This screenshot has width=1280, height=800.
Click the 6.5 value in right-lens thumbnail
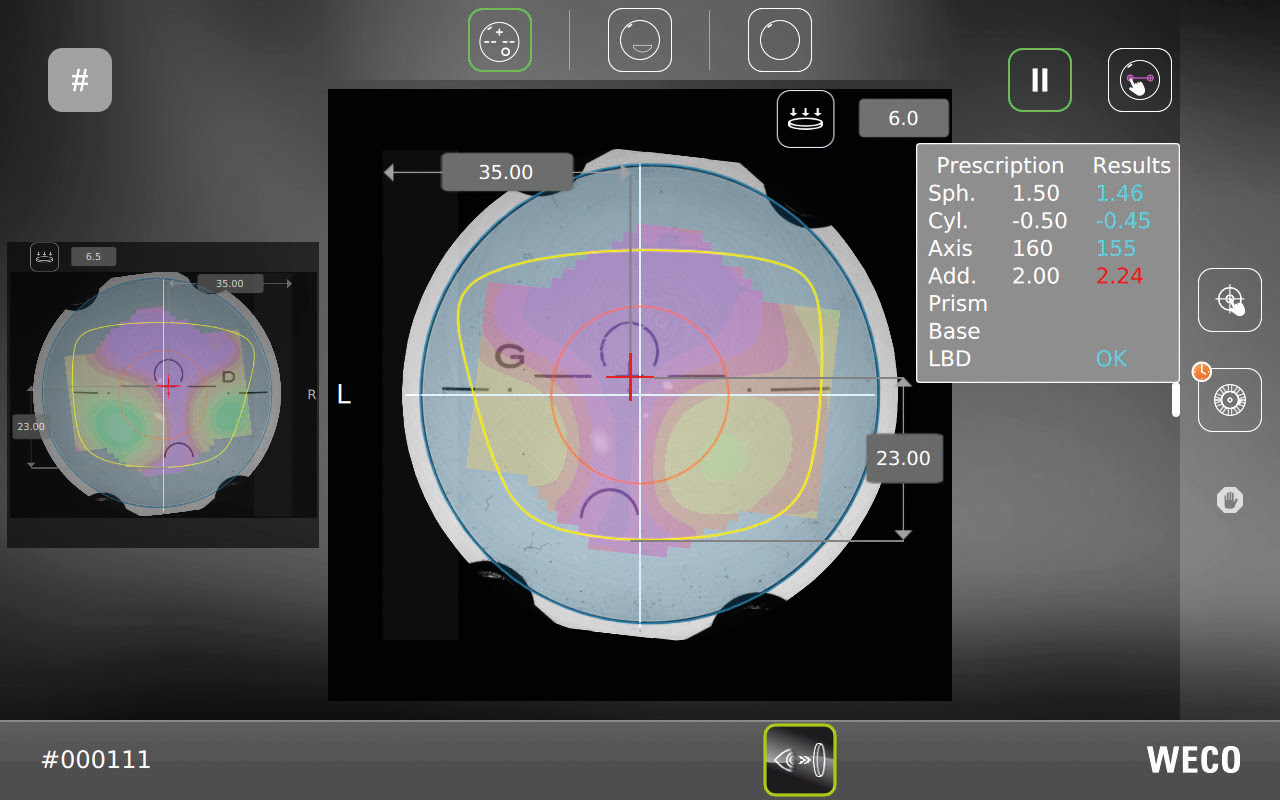(x=93, y=257)
